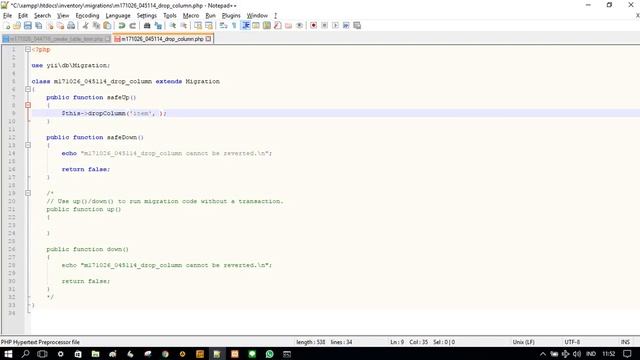640x360 pixels.
Task: Toggle file monitoring eye icon
Action: 300,26
